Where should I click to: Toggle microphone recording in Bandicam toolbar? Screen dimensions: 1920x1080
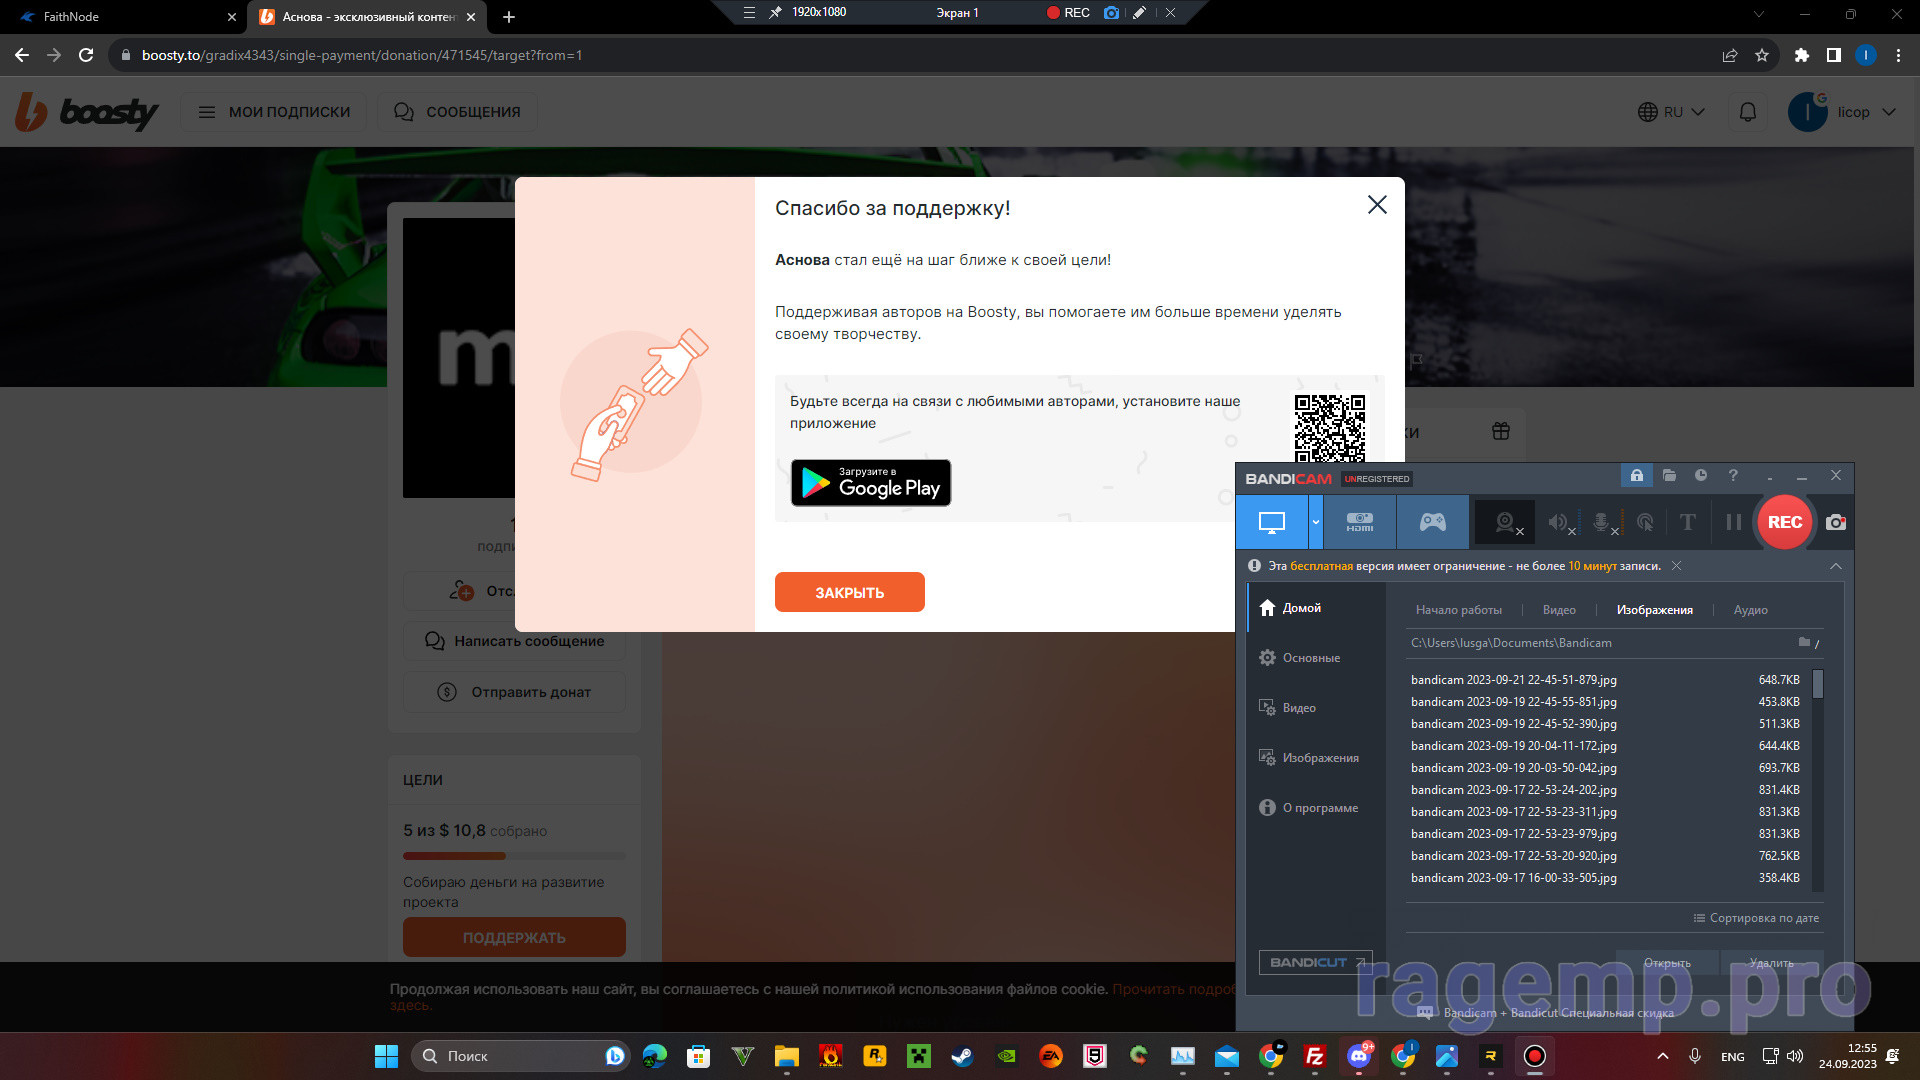(x=1603, y=522)
